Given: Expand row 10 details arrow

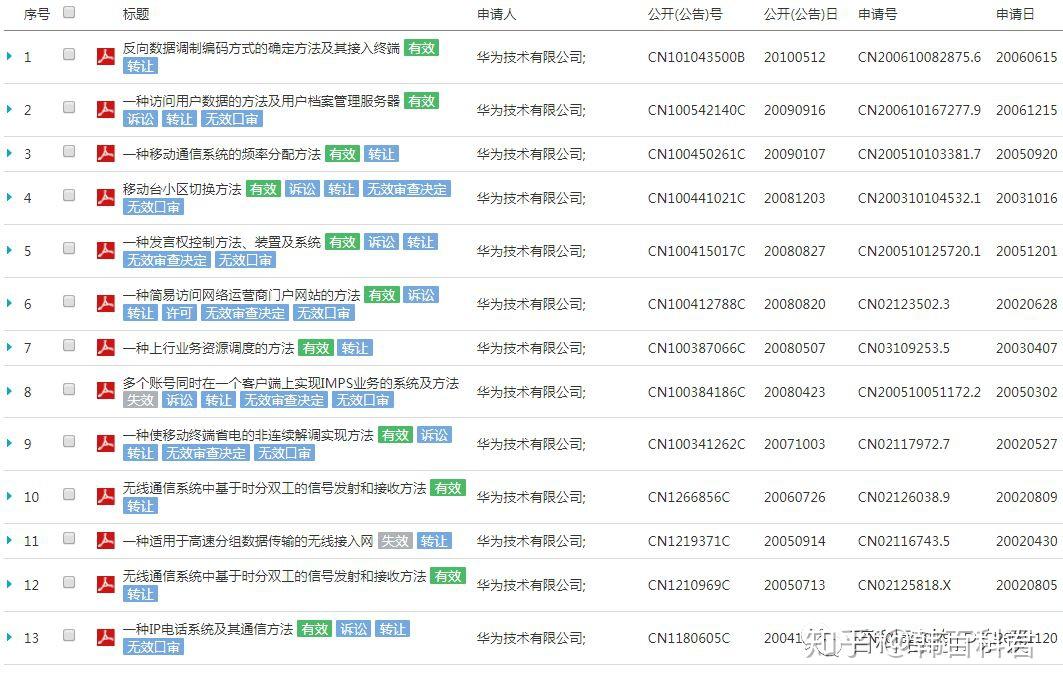Looking at the screenshot, I should pos(9,496).
